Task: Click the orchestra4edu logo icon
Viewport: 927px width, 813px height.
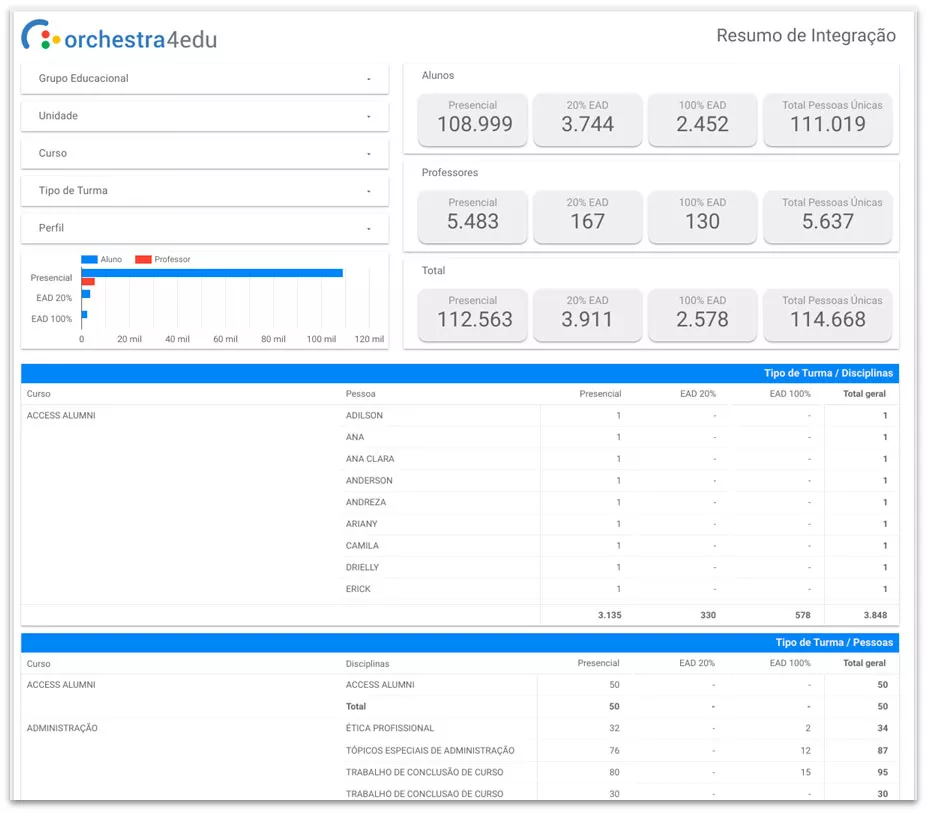Action: 42,36
